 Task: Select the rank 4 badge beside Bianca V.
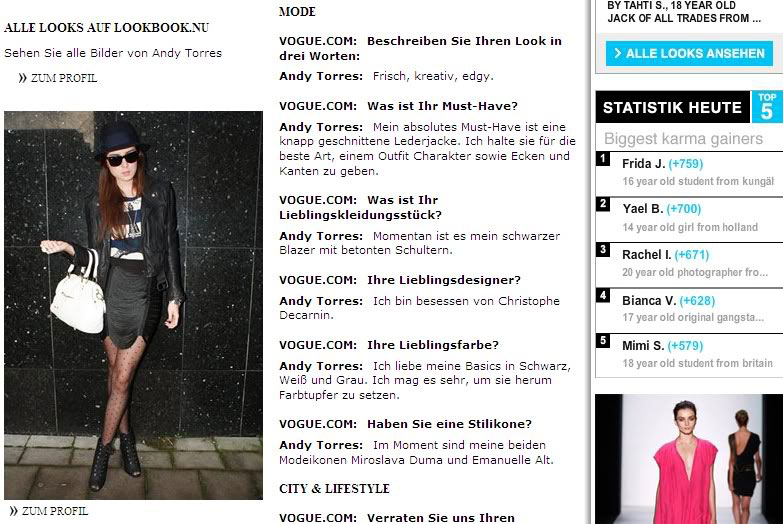click(603, 295)
